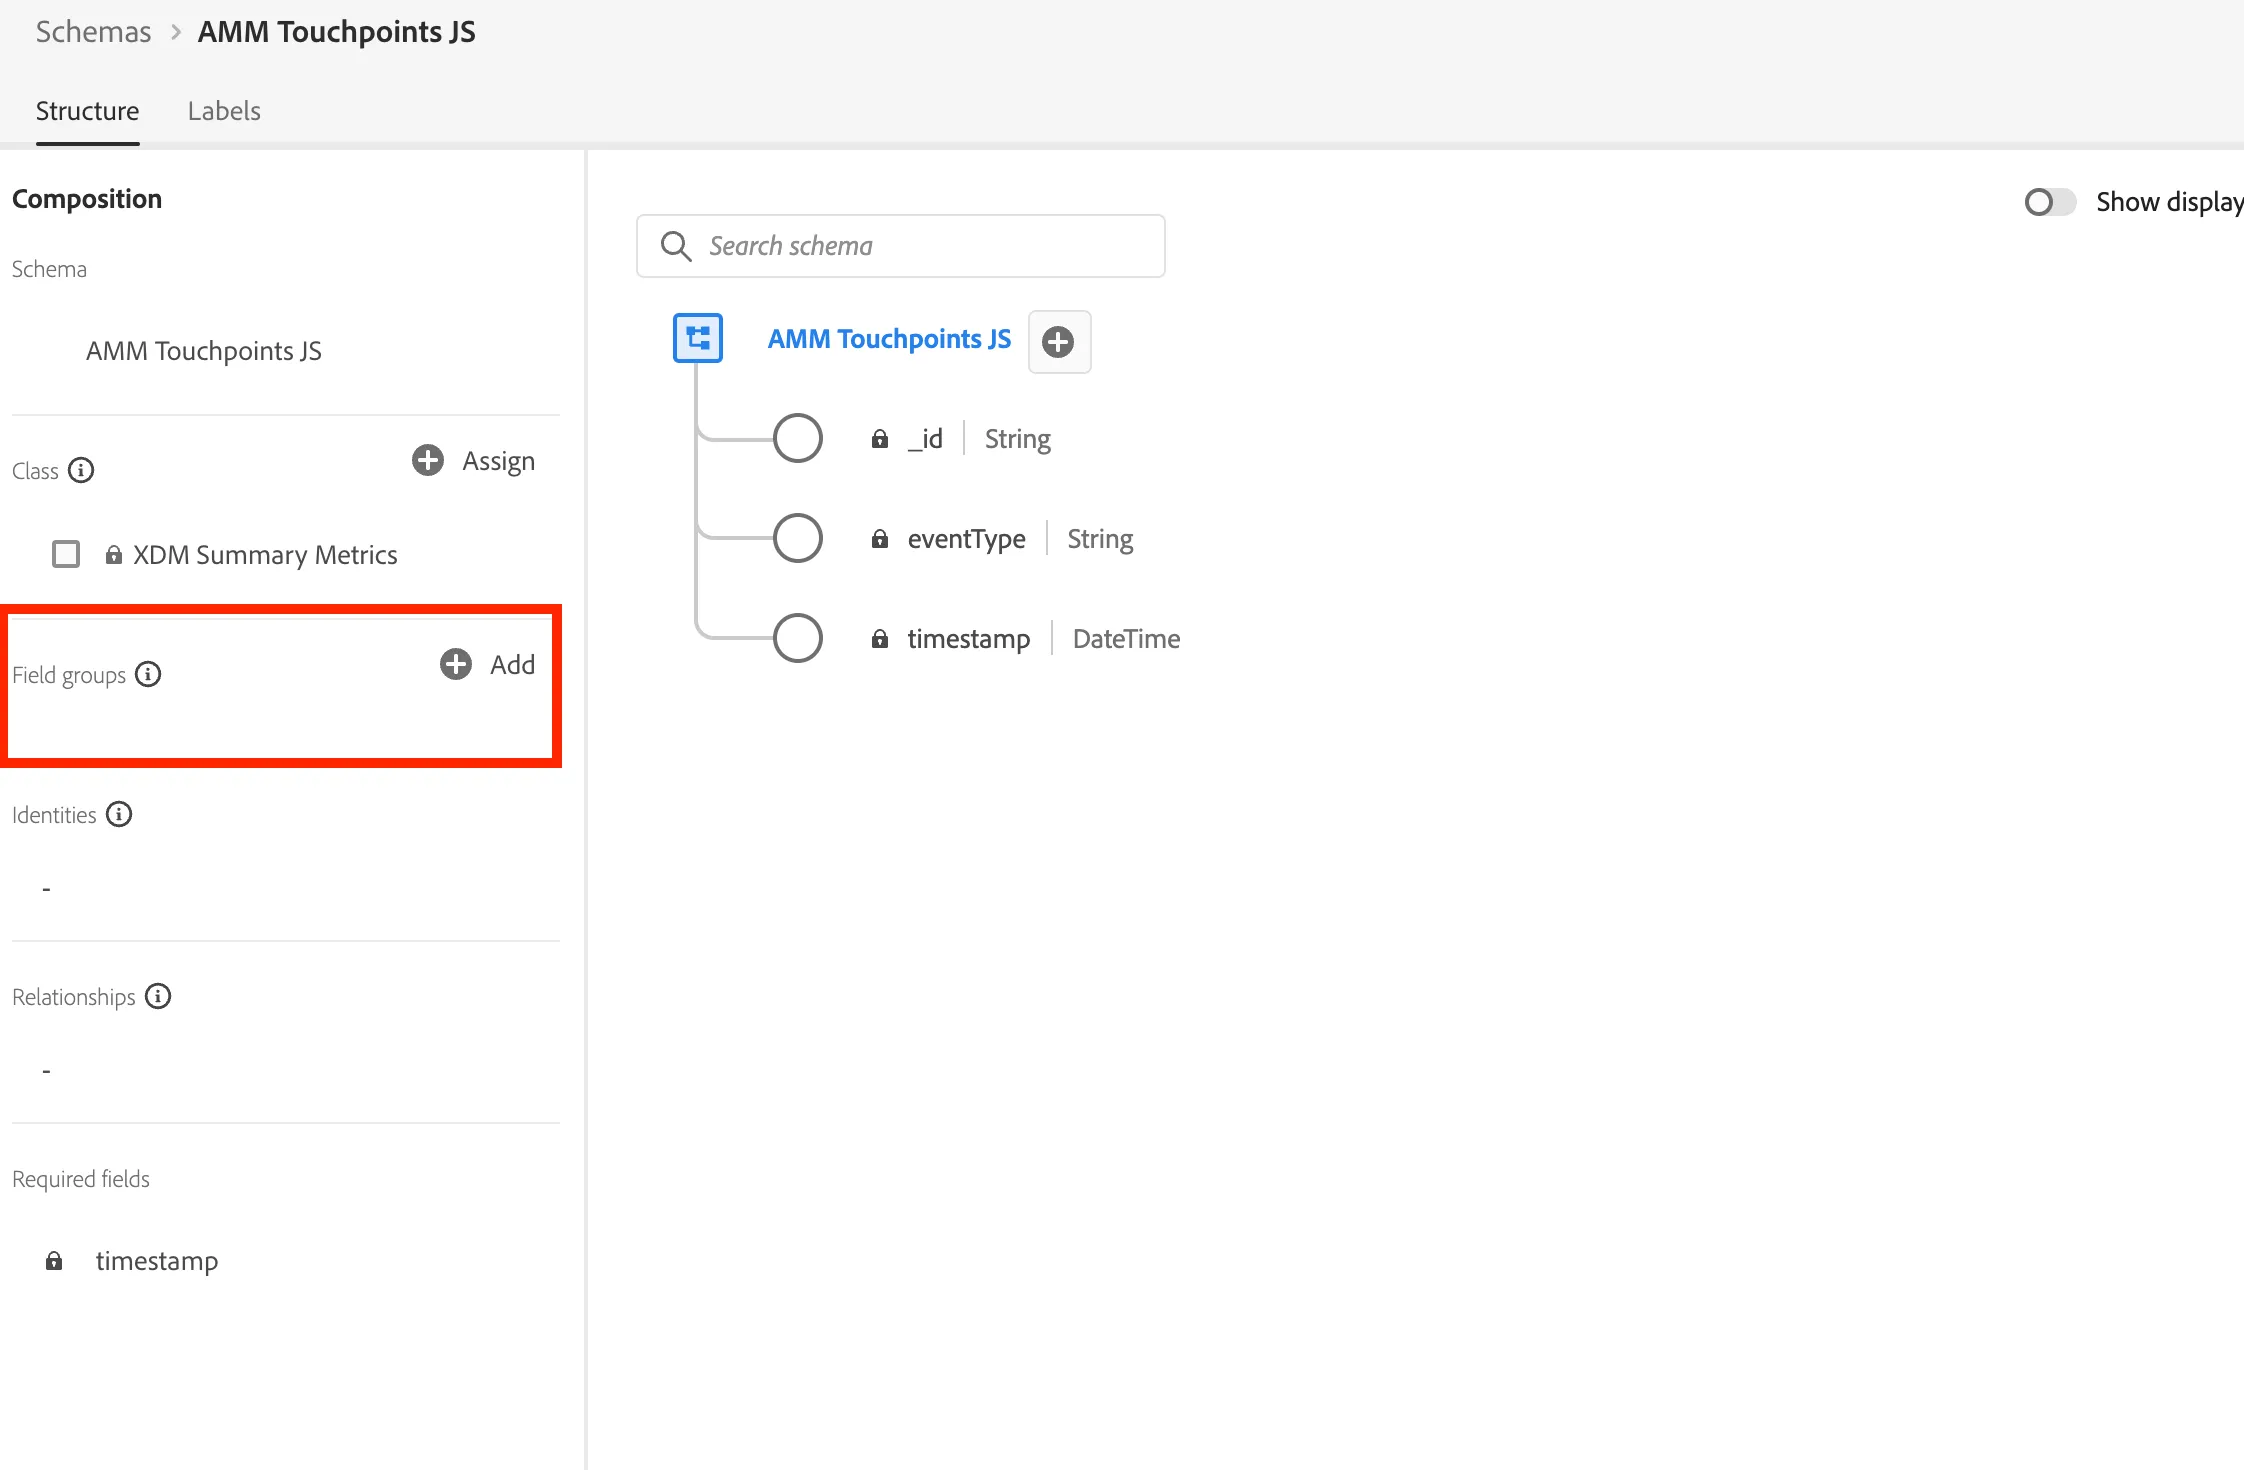Click the search magnifier icon

pyautogui.click(x=676, y=246)
